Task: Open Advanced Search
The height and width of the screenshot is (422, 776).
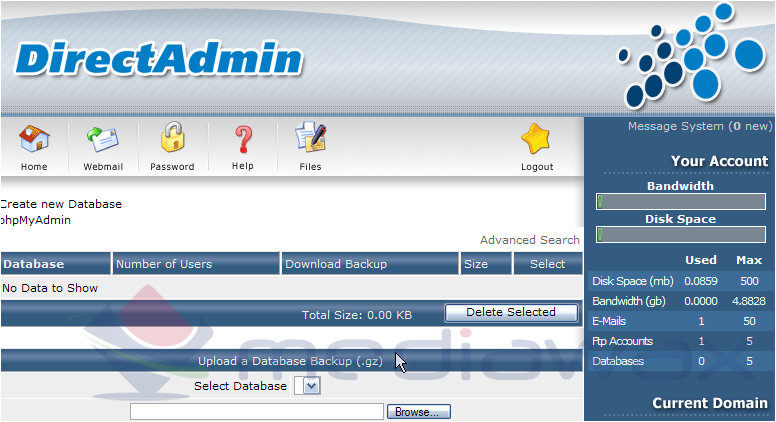Action: (530, 240)
